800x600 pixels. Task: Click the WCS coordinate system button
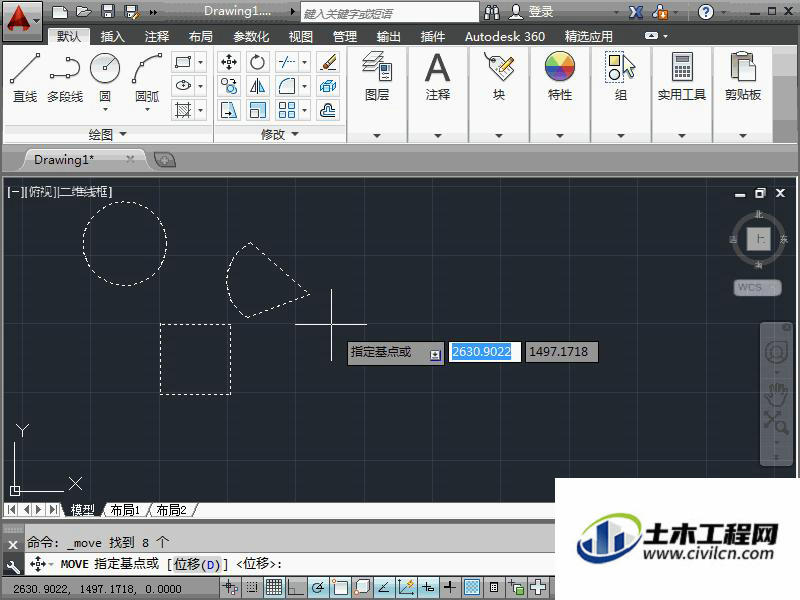(757, 288)
